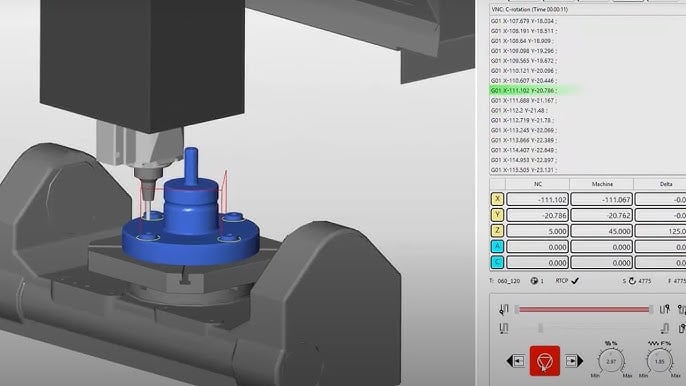Click the toolpath end marker icon right of the red slider
686x386 pixels.
665,309
